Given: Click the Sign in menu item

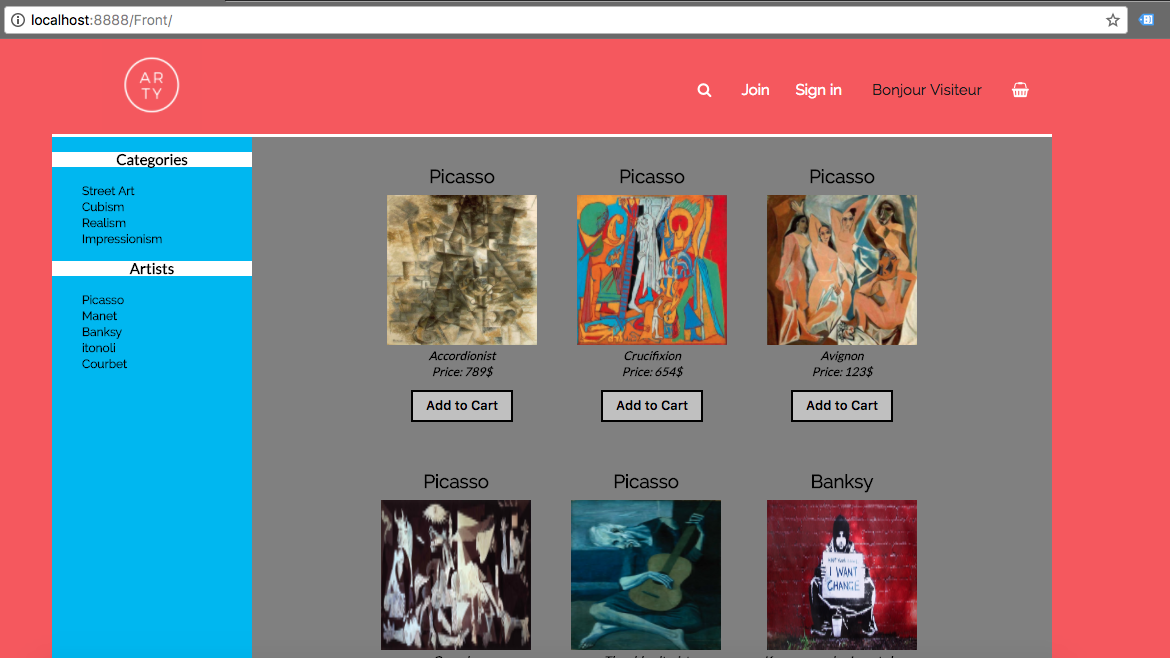Looking at the screenshot, I should point(818,90).
